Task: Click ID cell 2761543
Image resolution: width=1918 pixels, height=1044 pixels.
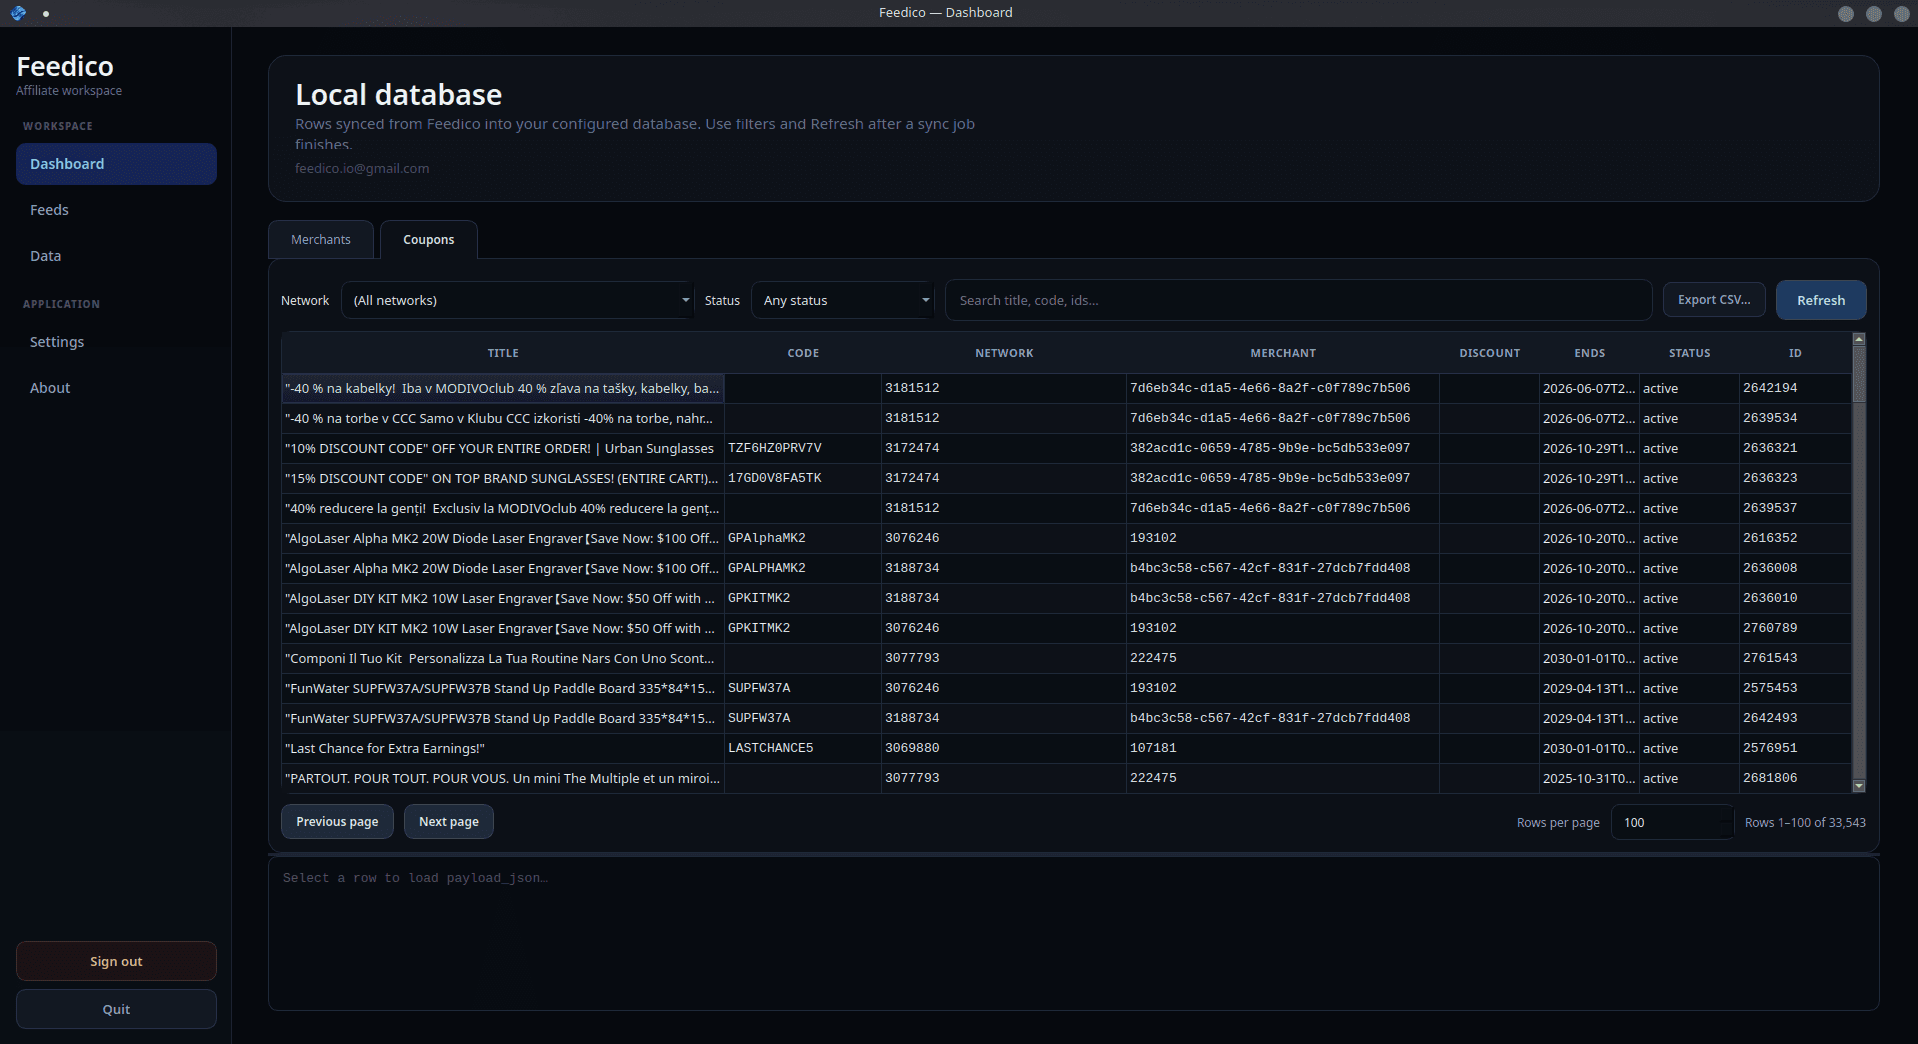Action: pos(1795,658)
